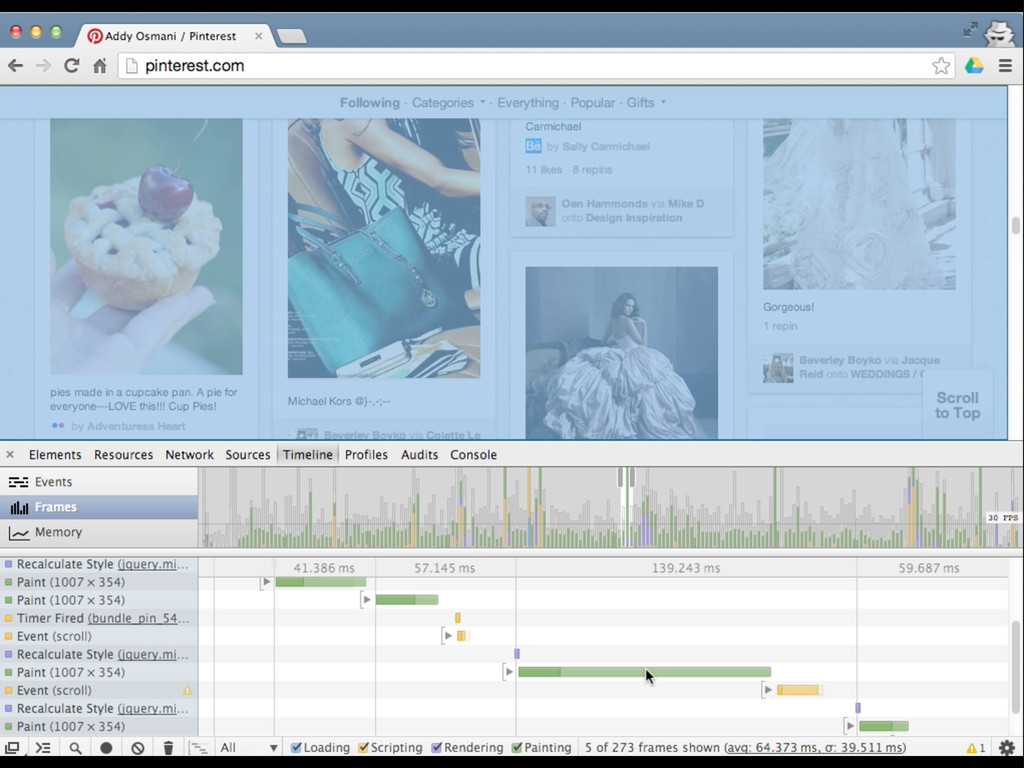Disable the Painting filter checkbox
This screenshot has width=1024, height=768.
[x=517, y=748]
